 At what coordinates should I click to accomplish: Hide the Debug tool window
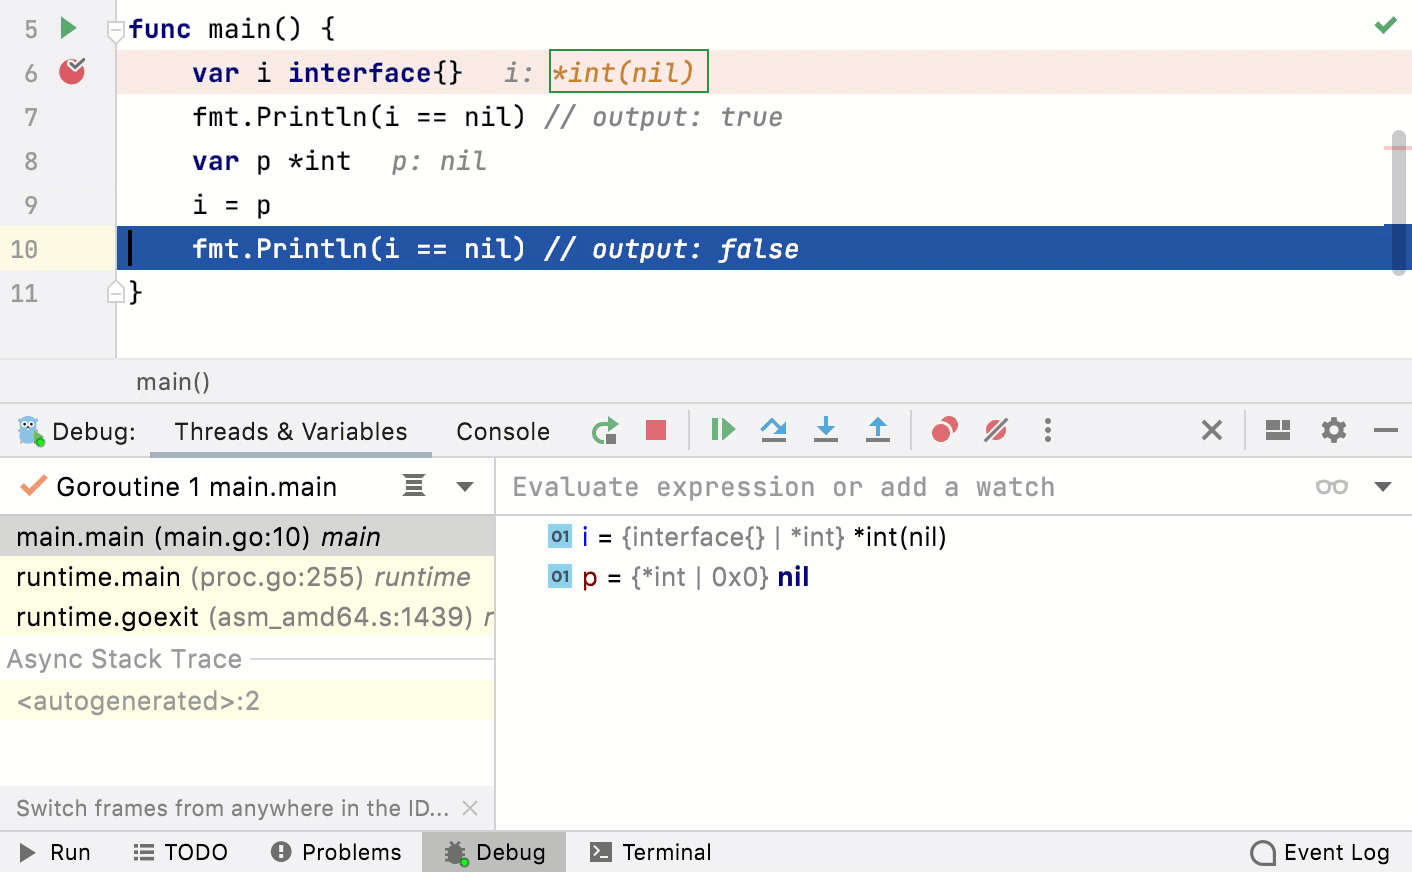click(x=1386, y=430)
